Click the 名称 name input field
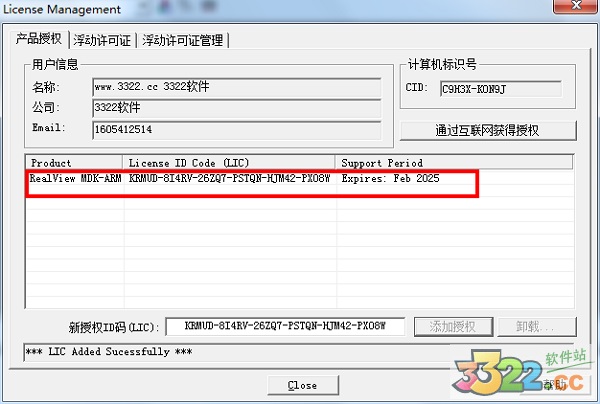 point(236,87)
